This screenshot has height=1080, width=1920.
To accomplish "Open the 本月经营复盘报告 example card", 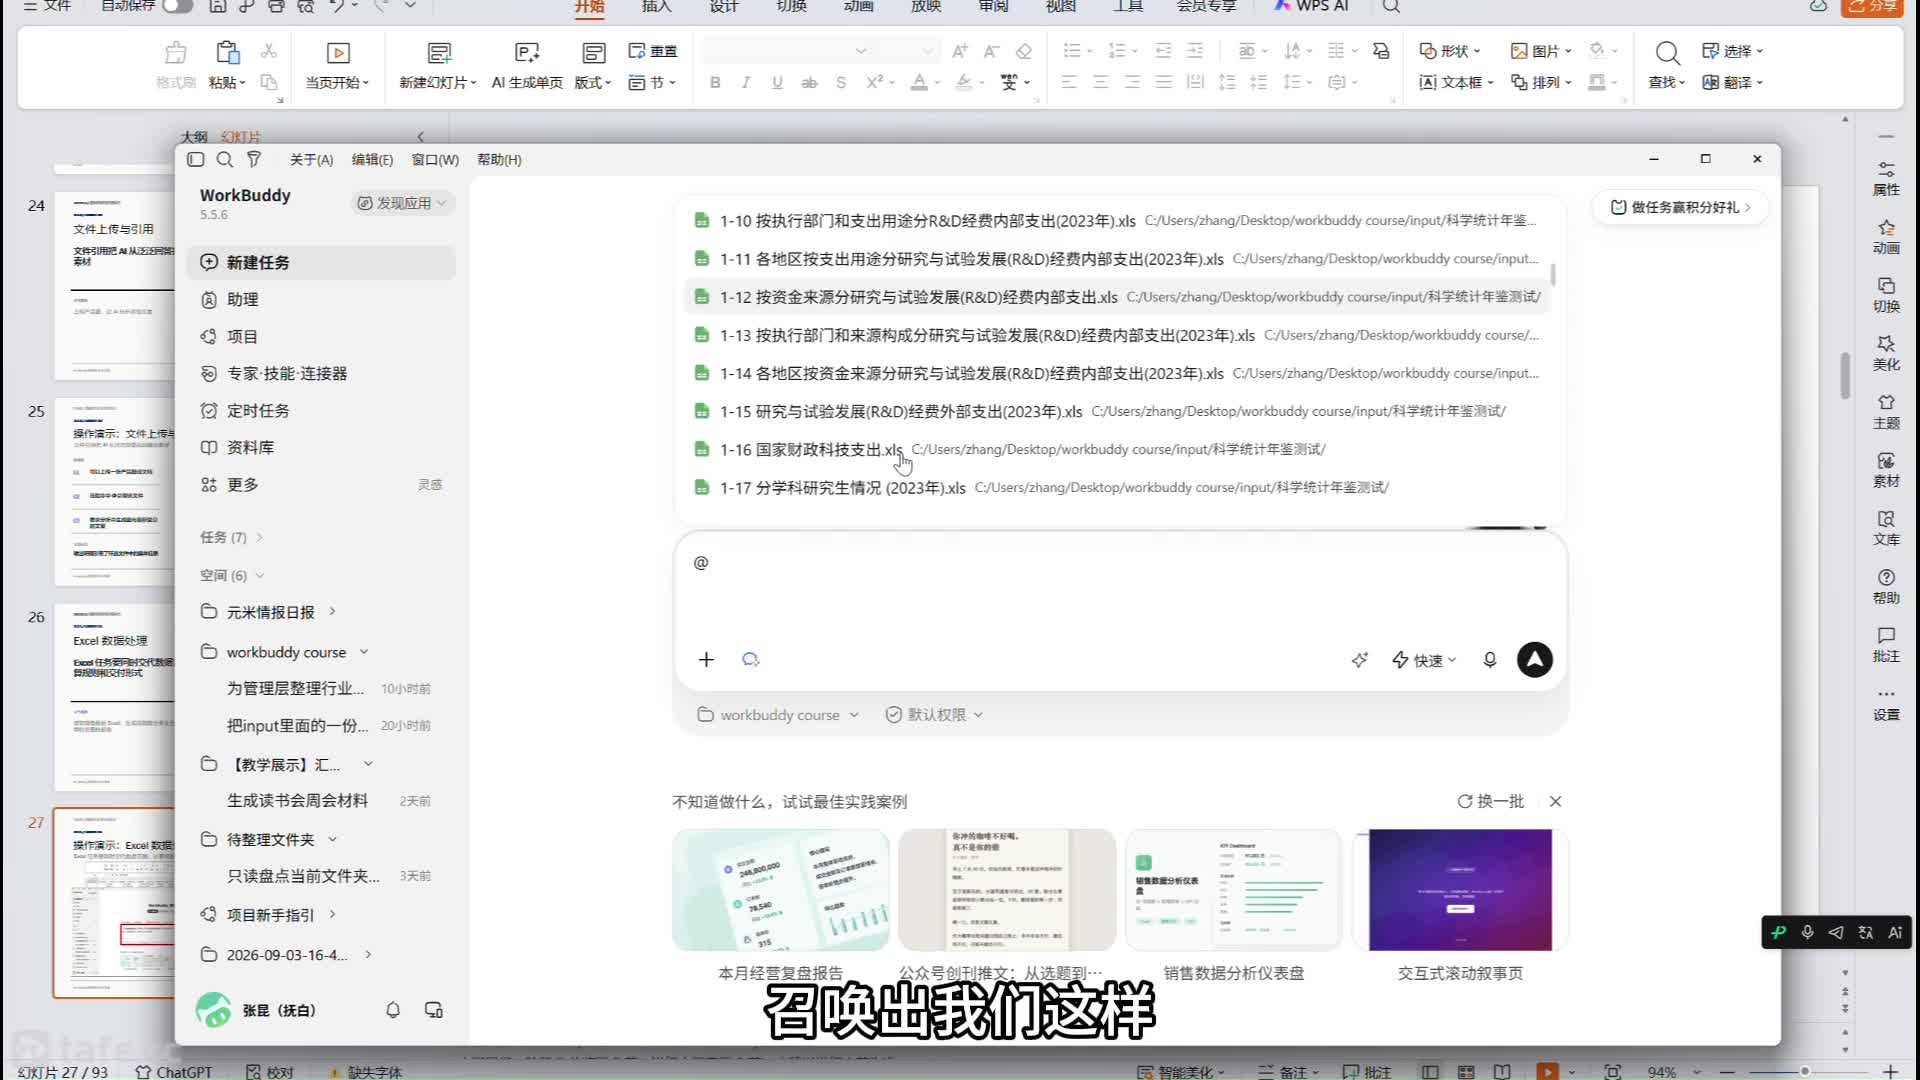I will click(x=780, y=905).
